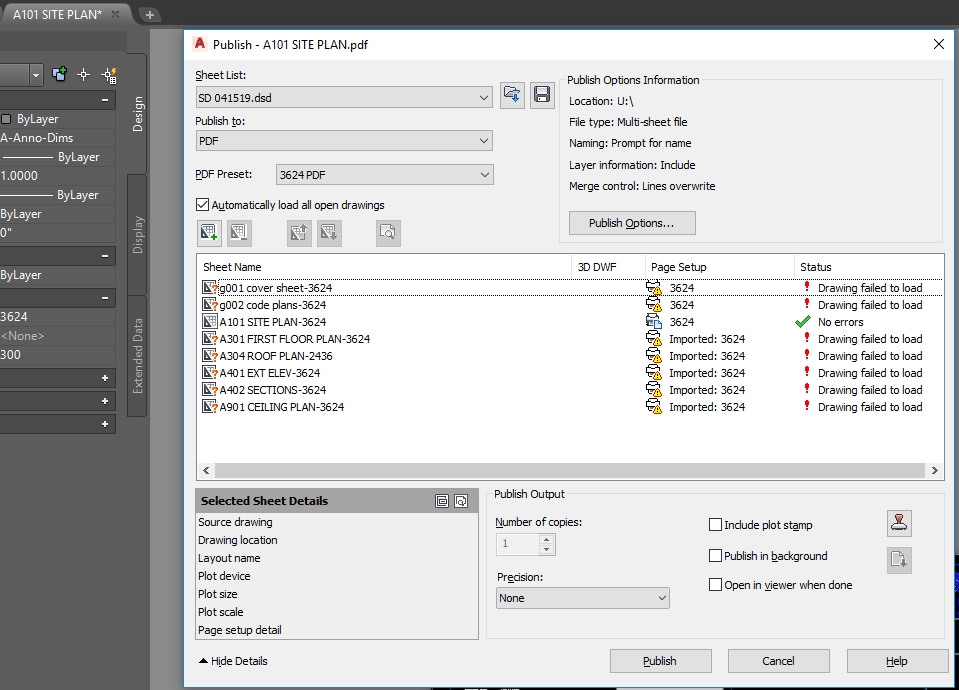Screen dimensions: 959x690
Task: Open the PDF Preset dropdown
Action: 486,174
